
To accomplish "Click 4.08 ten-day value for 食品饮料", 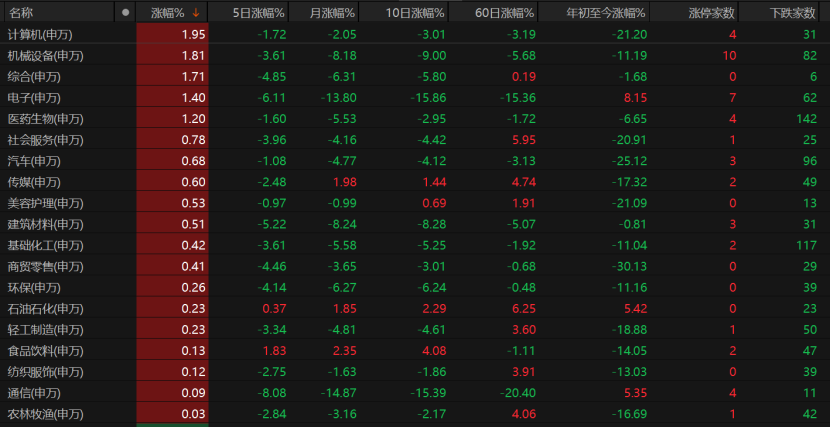I will click(x=435, y=351).
